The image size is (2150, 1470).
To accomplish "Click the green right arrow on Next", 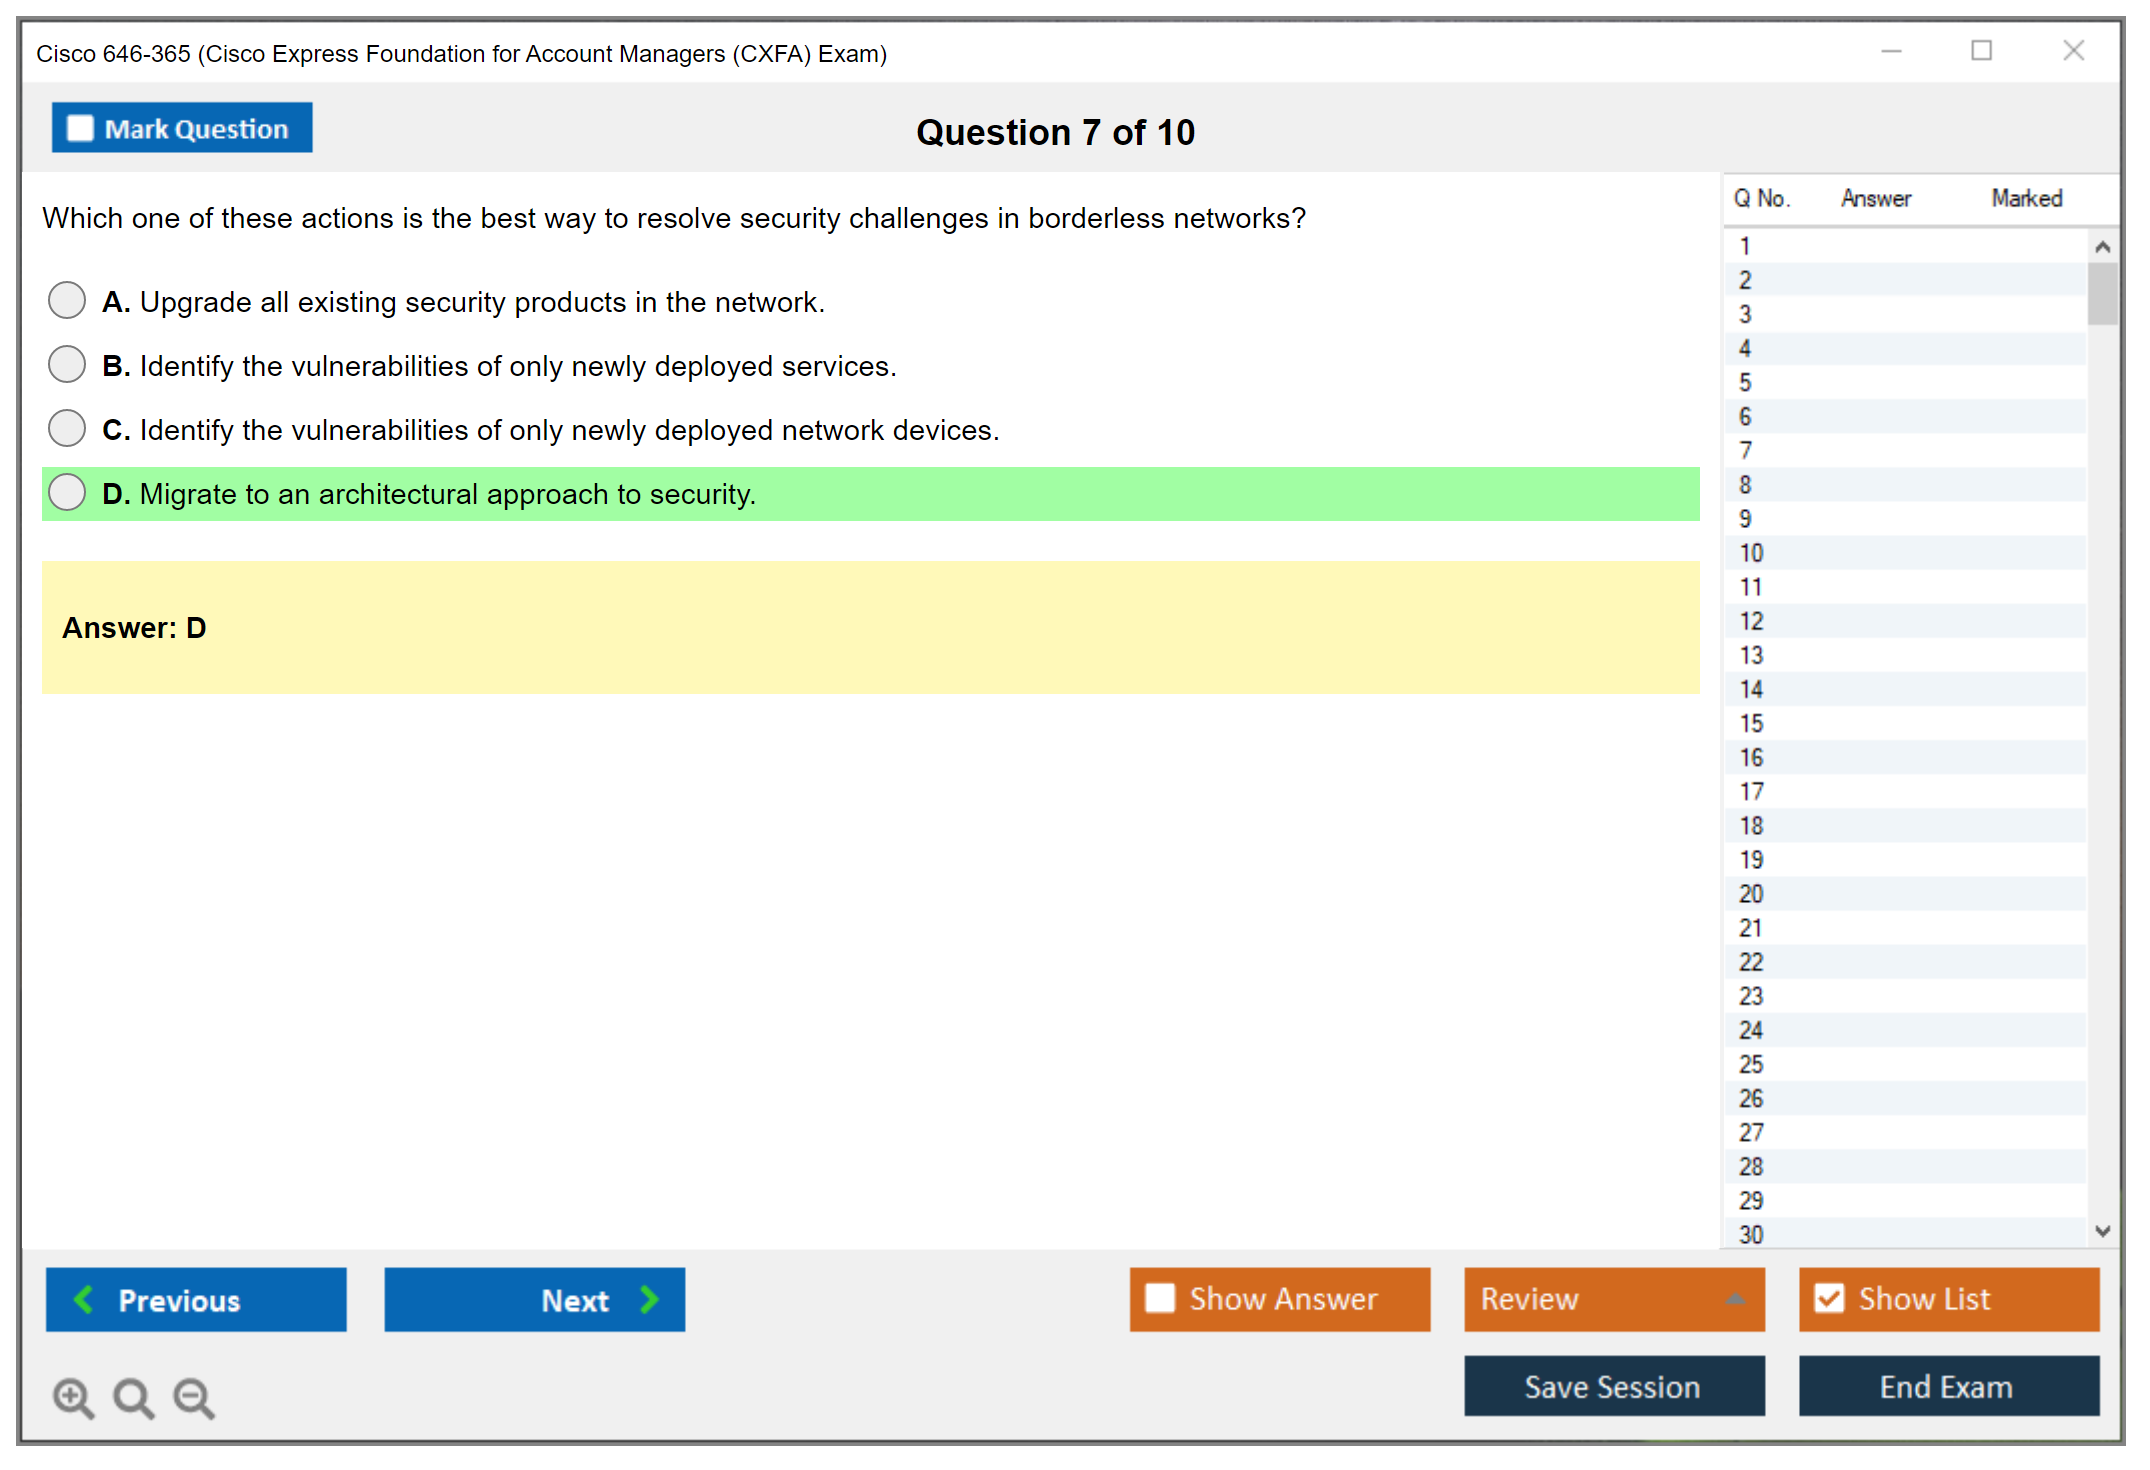I will point(649,1299).
